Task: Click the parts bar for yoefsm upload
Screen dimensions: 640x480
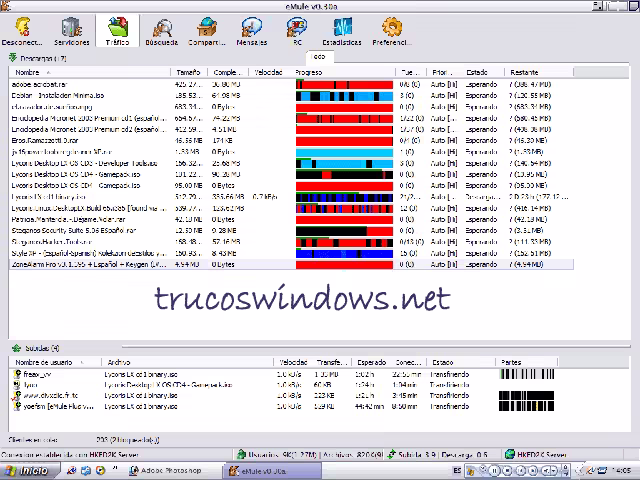Action: (527, 406)
